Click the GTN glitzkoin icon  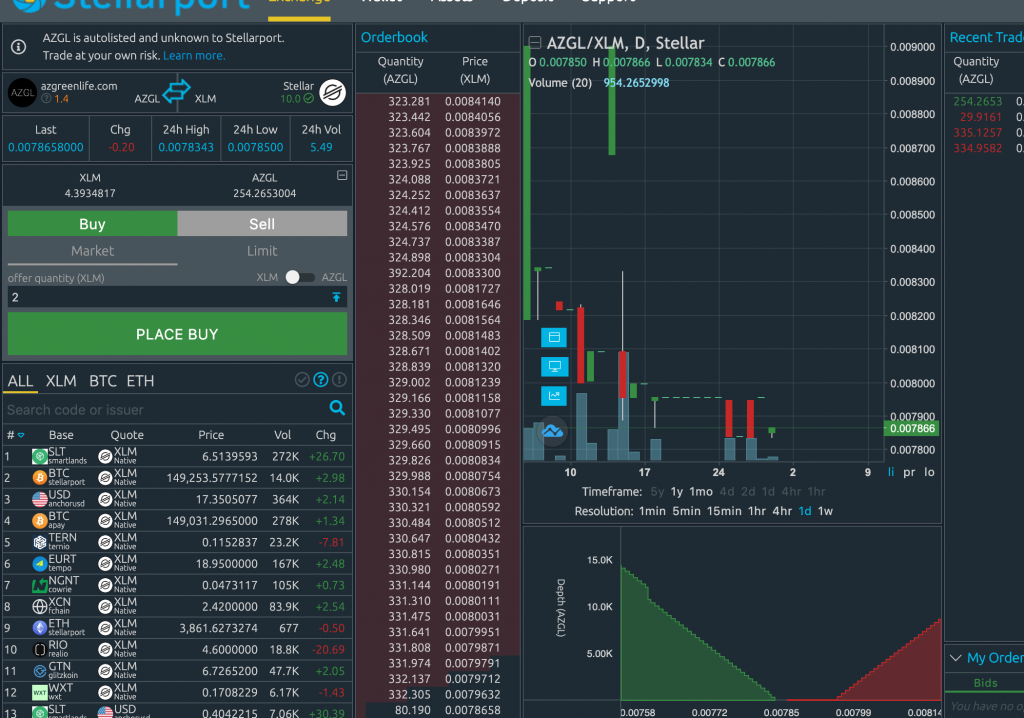click(x=40, y=671)
